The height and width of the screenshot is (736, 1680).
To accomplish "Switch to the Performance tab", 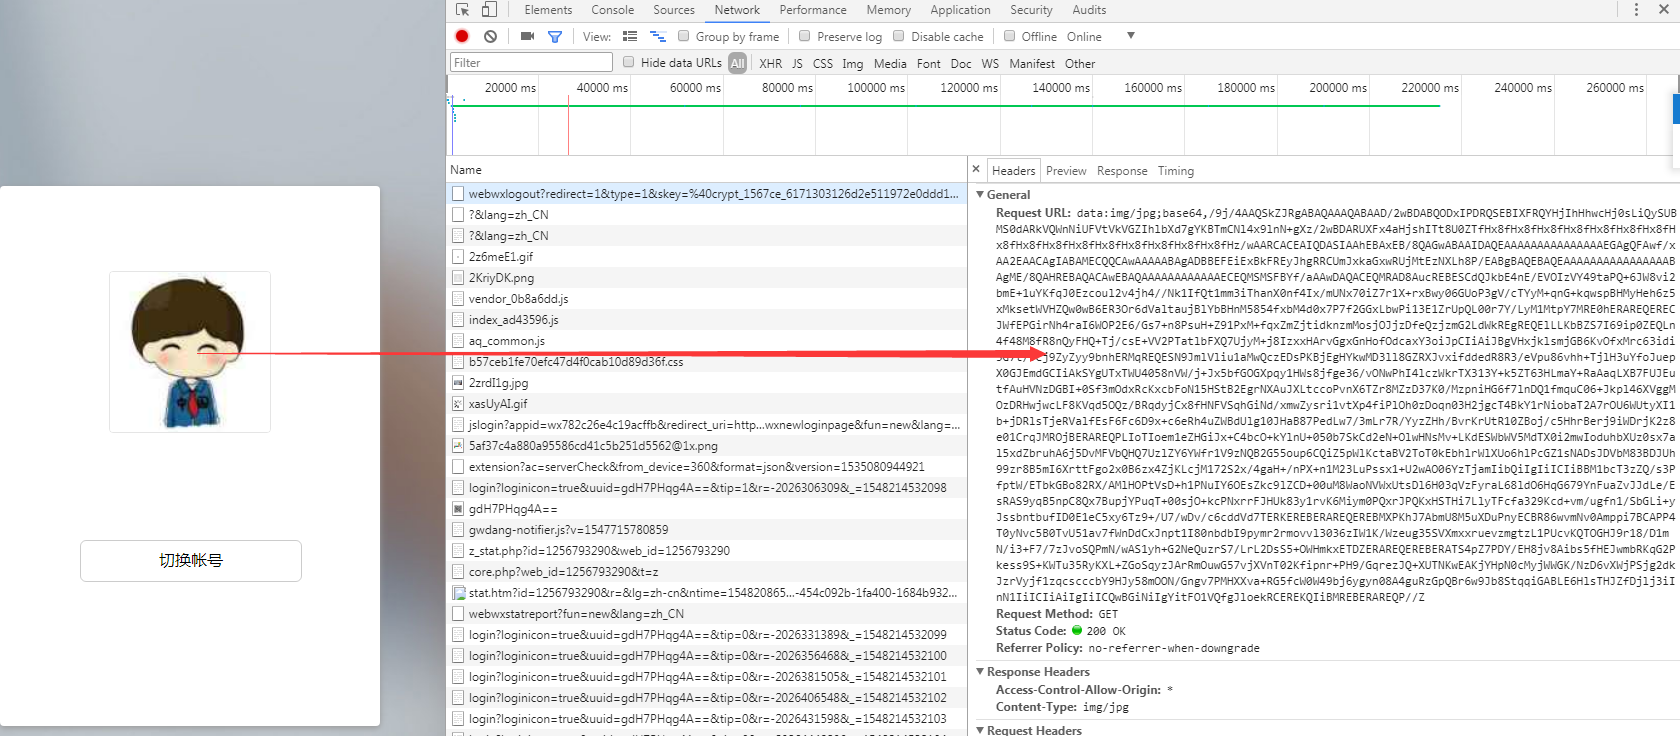I will click(x=813, y=10).
